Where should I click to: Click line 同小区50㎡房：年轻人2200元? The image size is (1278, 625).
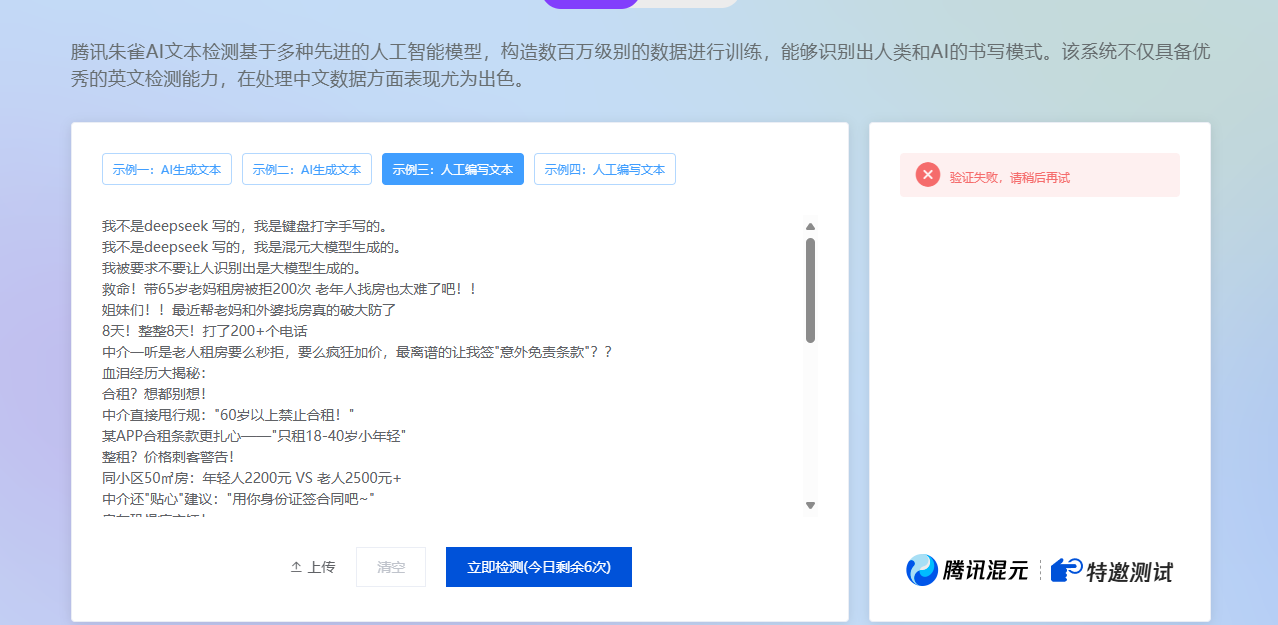point(251,478)
